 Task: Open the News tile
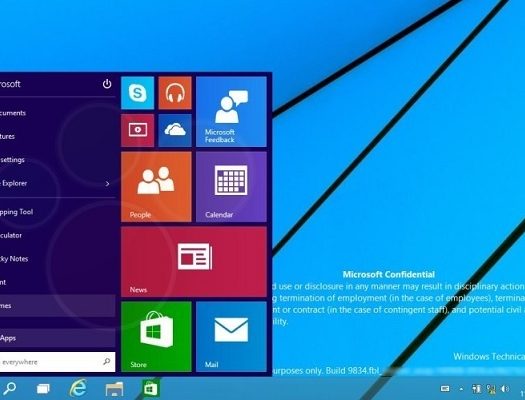click(194, 261)
